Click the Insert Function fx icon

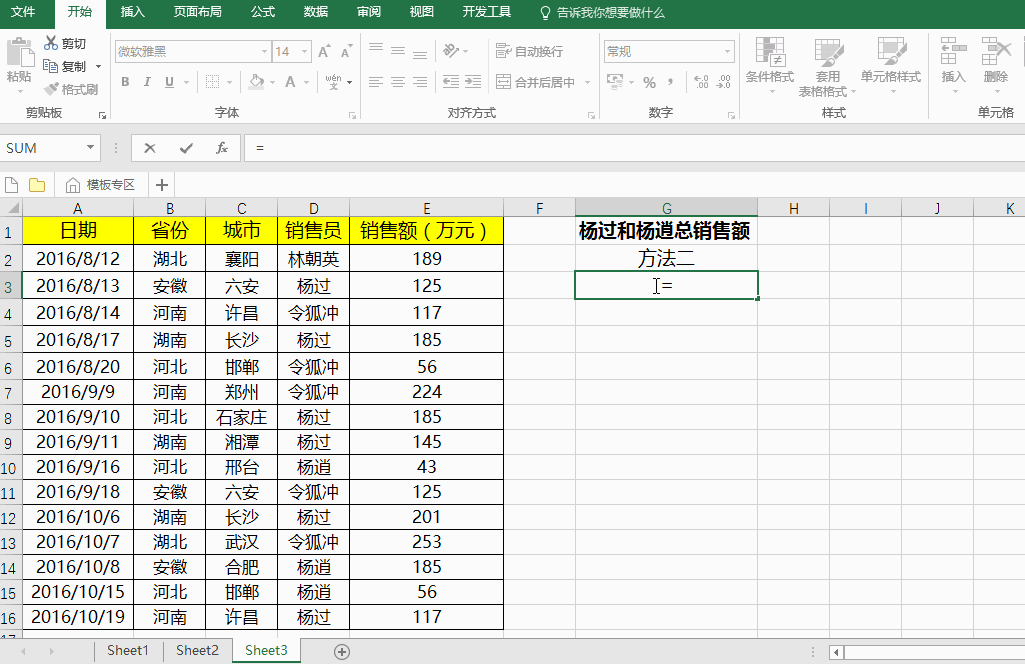click(x=221, y=148)
